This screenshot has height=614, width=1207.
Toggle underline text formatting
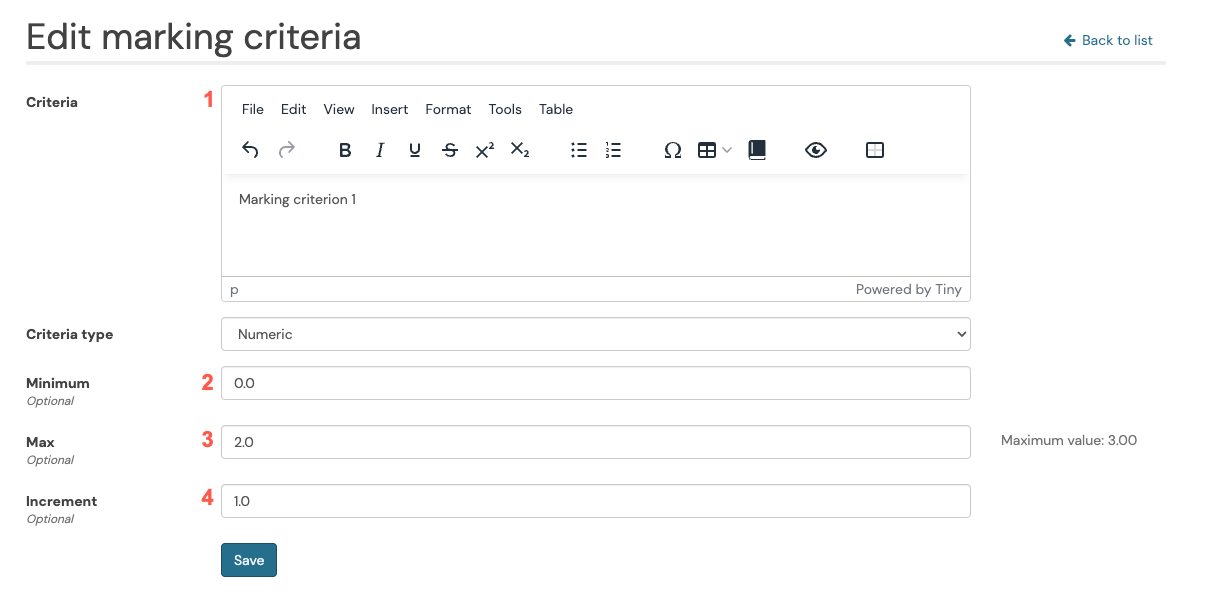(x=415, y=150)
